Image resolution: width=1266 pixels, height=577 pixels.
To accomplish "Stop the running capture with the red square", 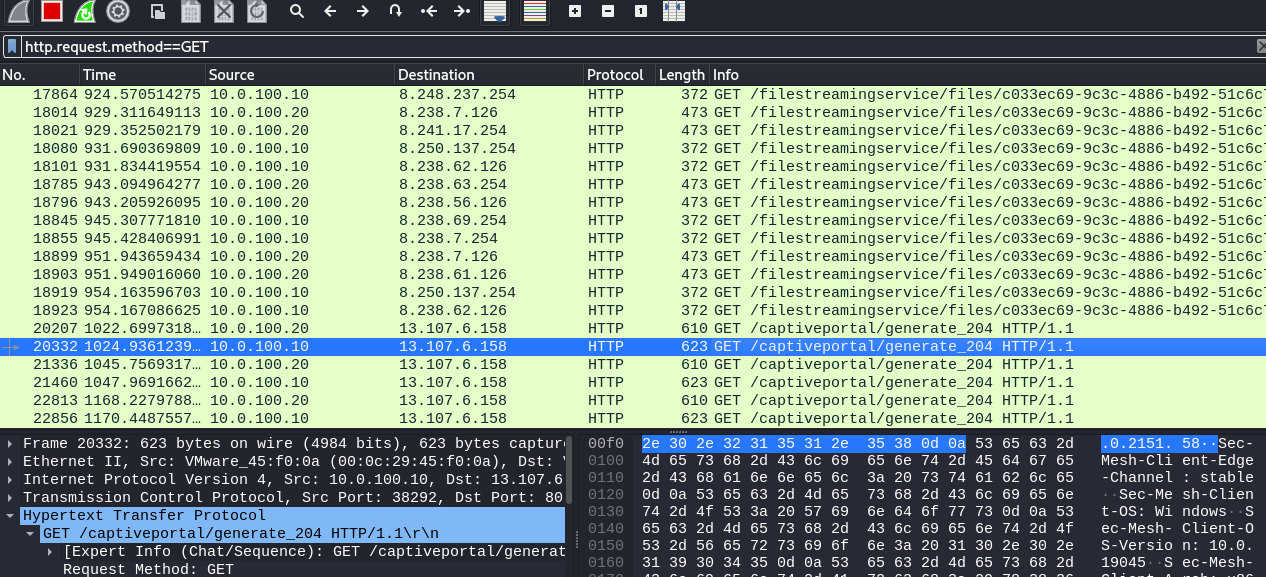I will (52, 11).
